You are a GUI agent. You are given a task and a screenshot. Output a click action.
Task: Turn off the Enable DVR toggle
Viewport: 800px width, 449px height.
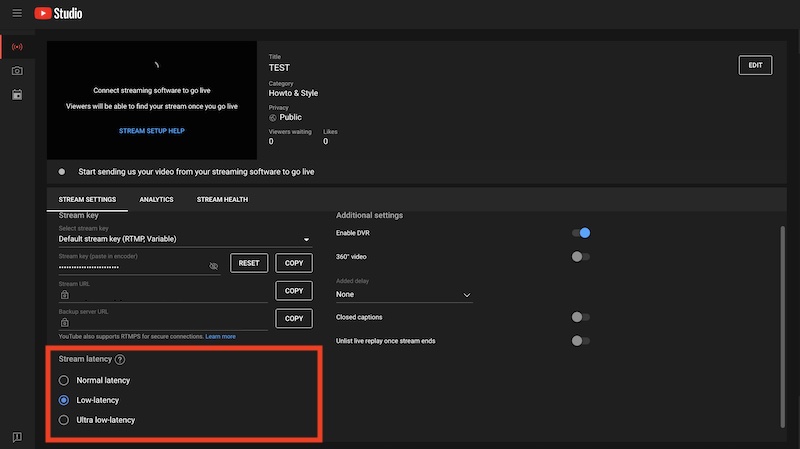tap(581, 233)
